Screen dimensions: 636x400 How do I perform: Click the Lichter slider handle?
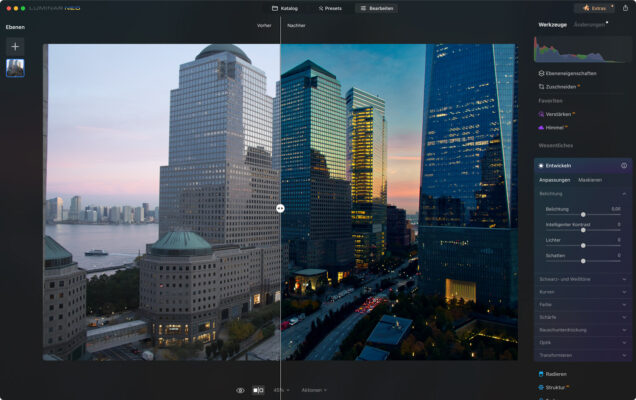point(583,245)
